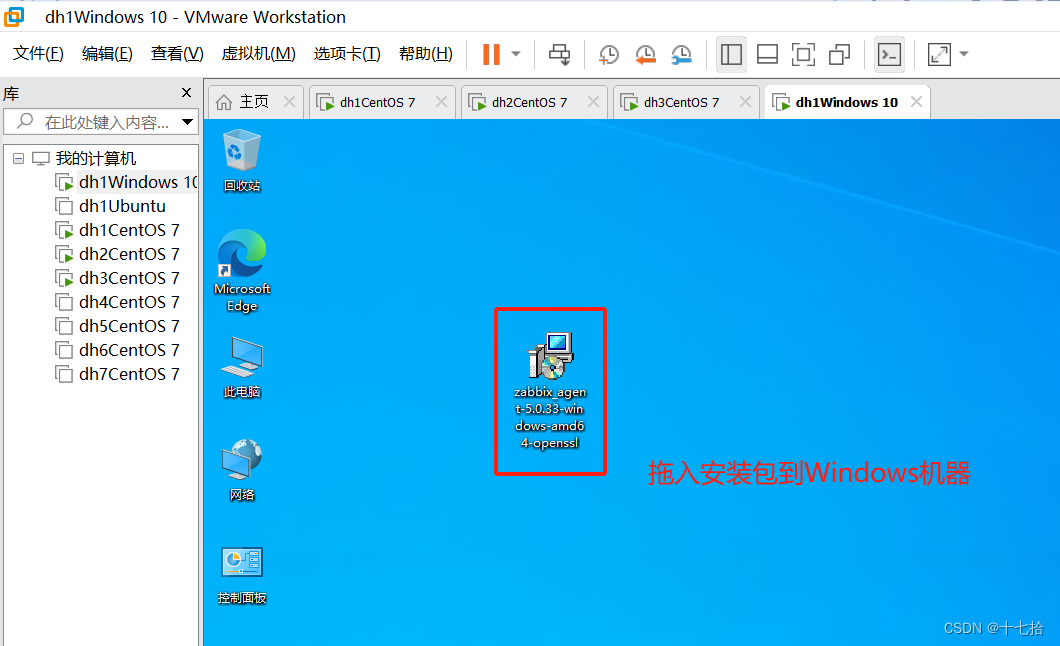Image resolution: width=1060 pixels, height=646 pixels.
Task: Select dh3CentOS 7 in library tree
Action: coord(129,278)
